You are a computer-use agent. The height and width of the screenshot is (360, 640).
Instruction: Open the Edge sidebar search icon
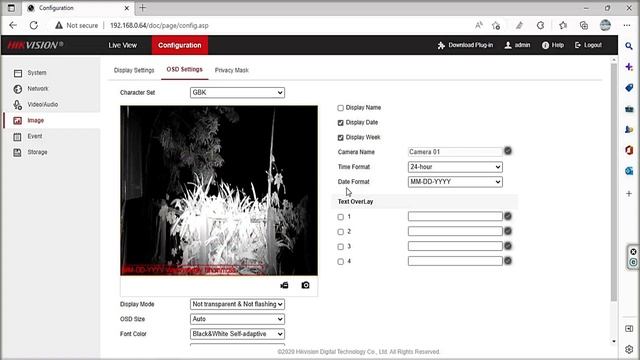click(629, 46)
